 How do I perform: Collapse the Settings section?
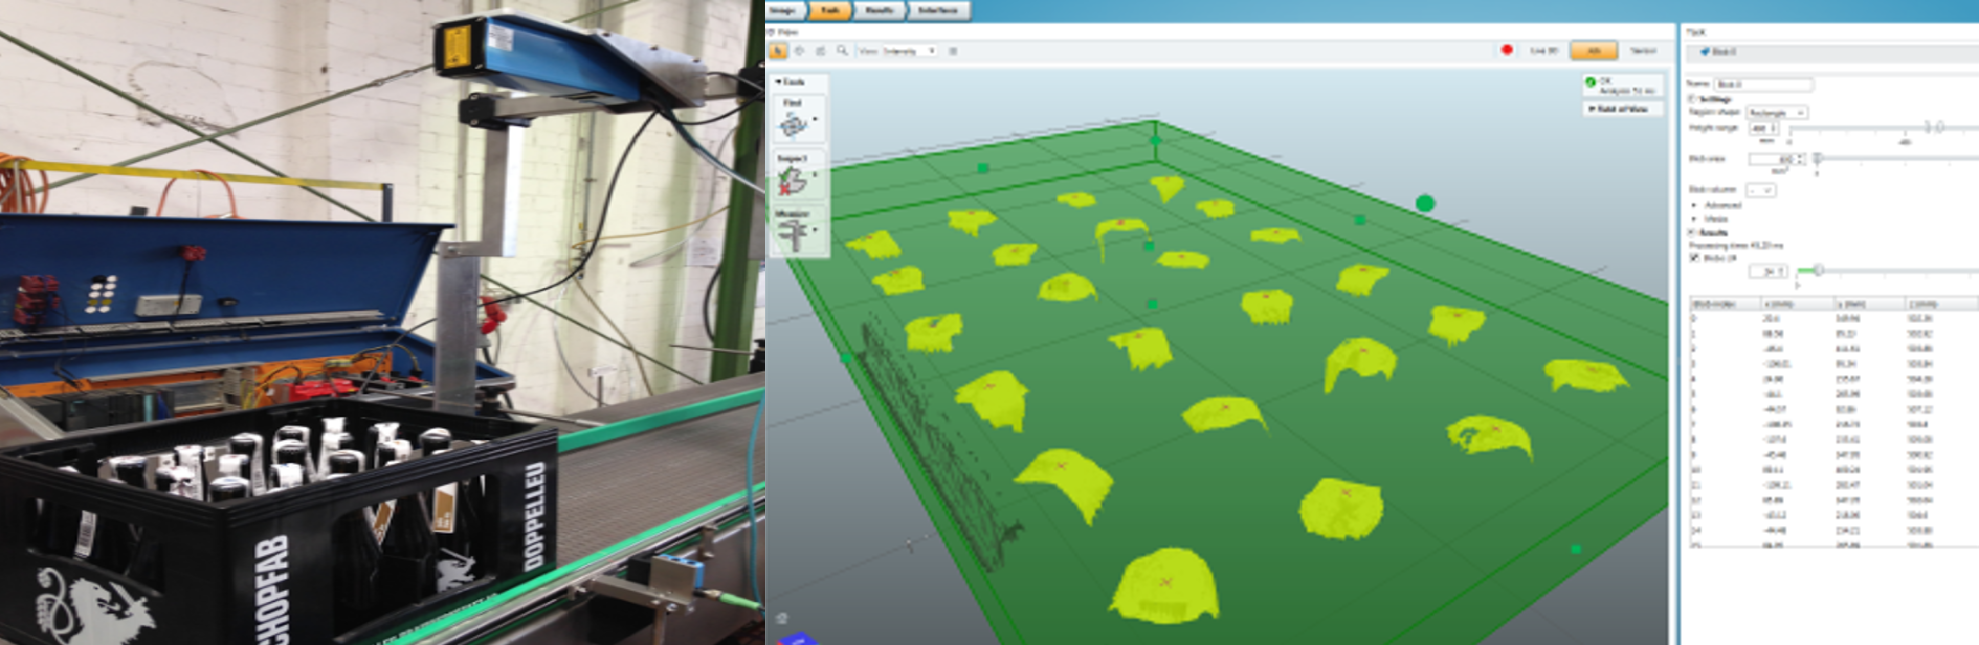click(1692, 99)
